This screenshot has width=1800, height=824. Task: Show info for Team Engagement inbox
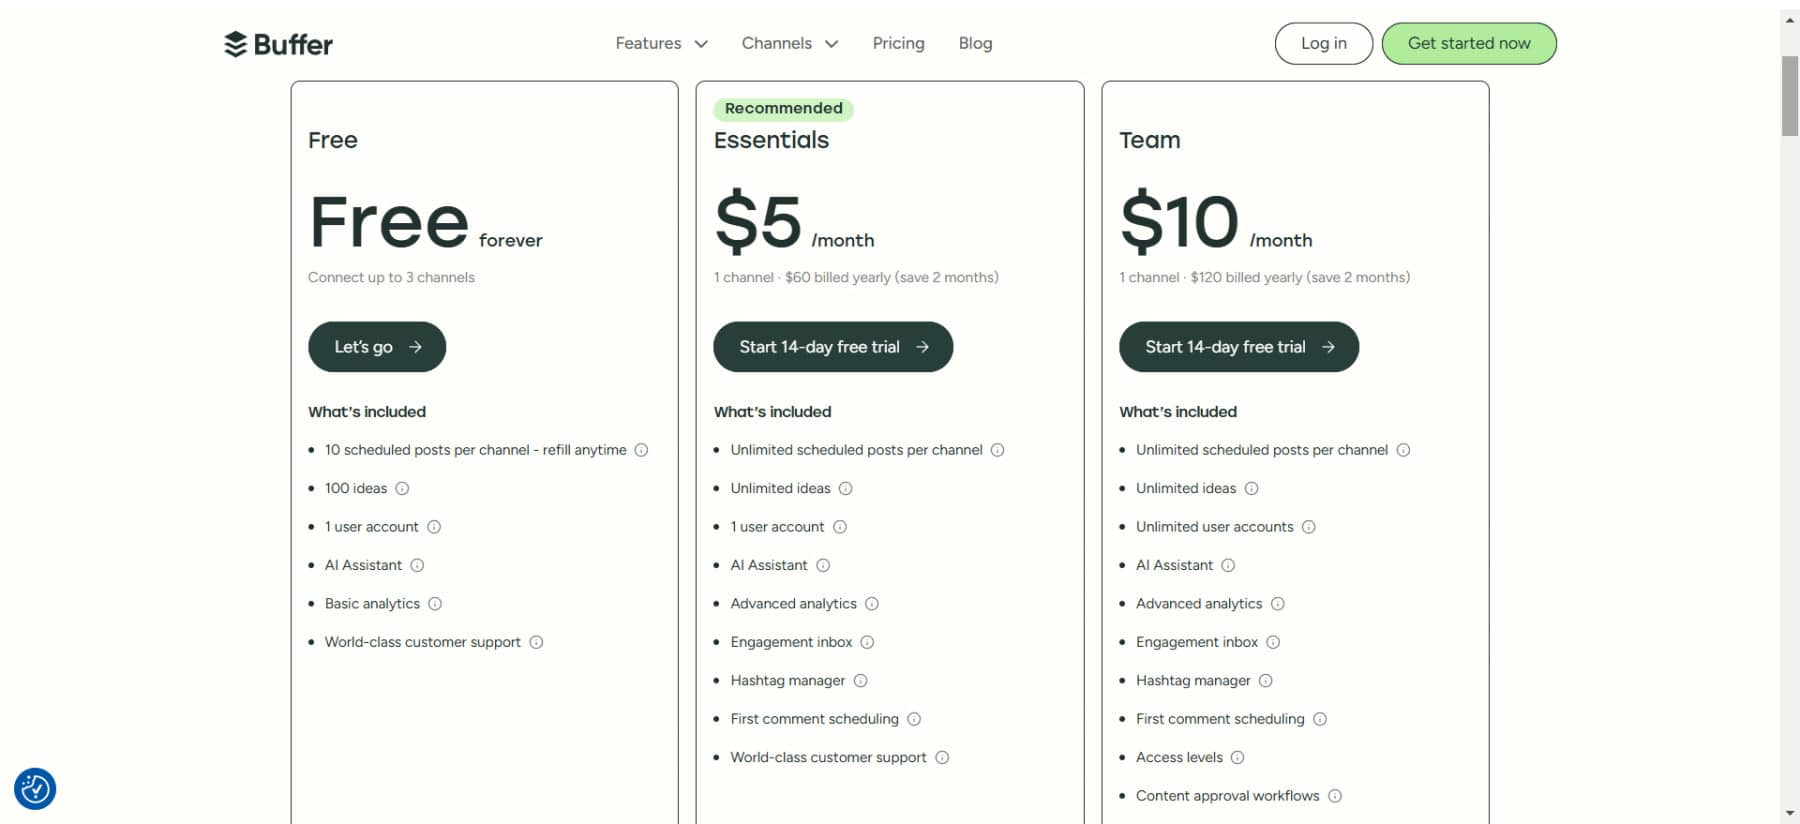[1274, 642]
